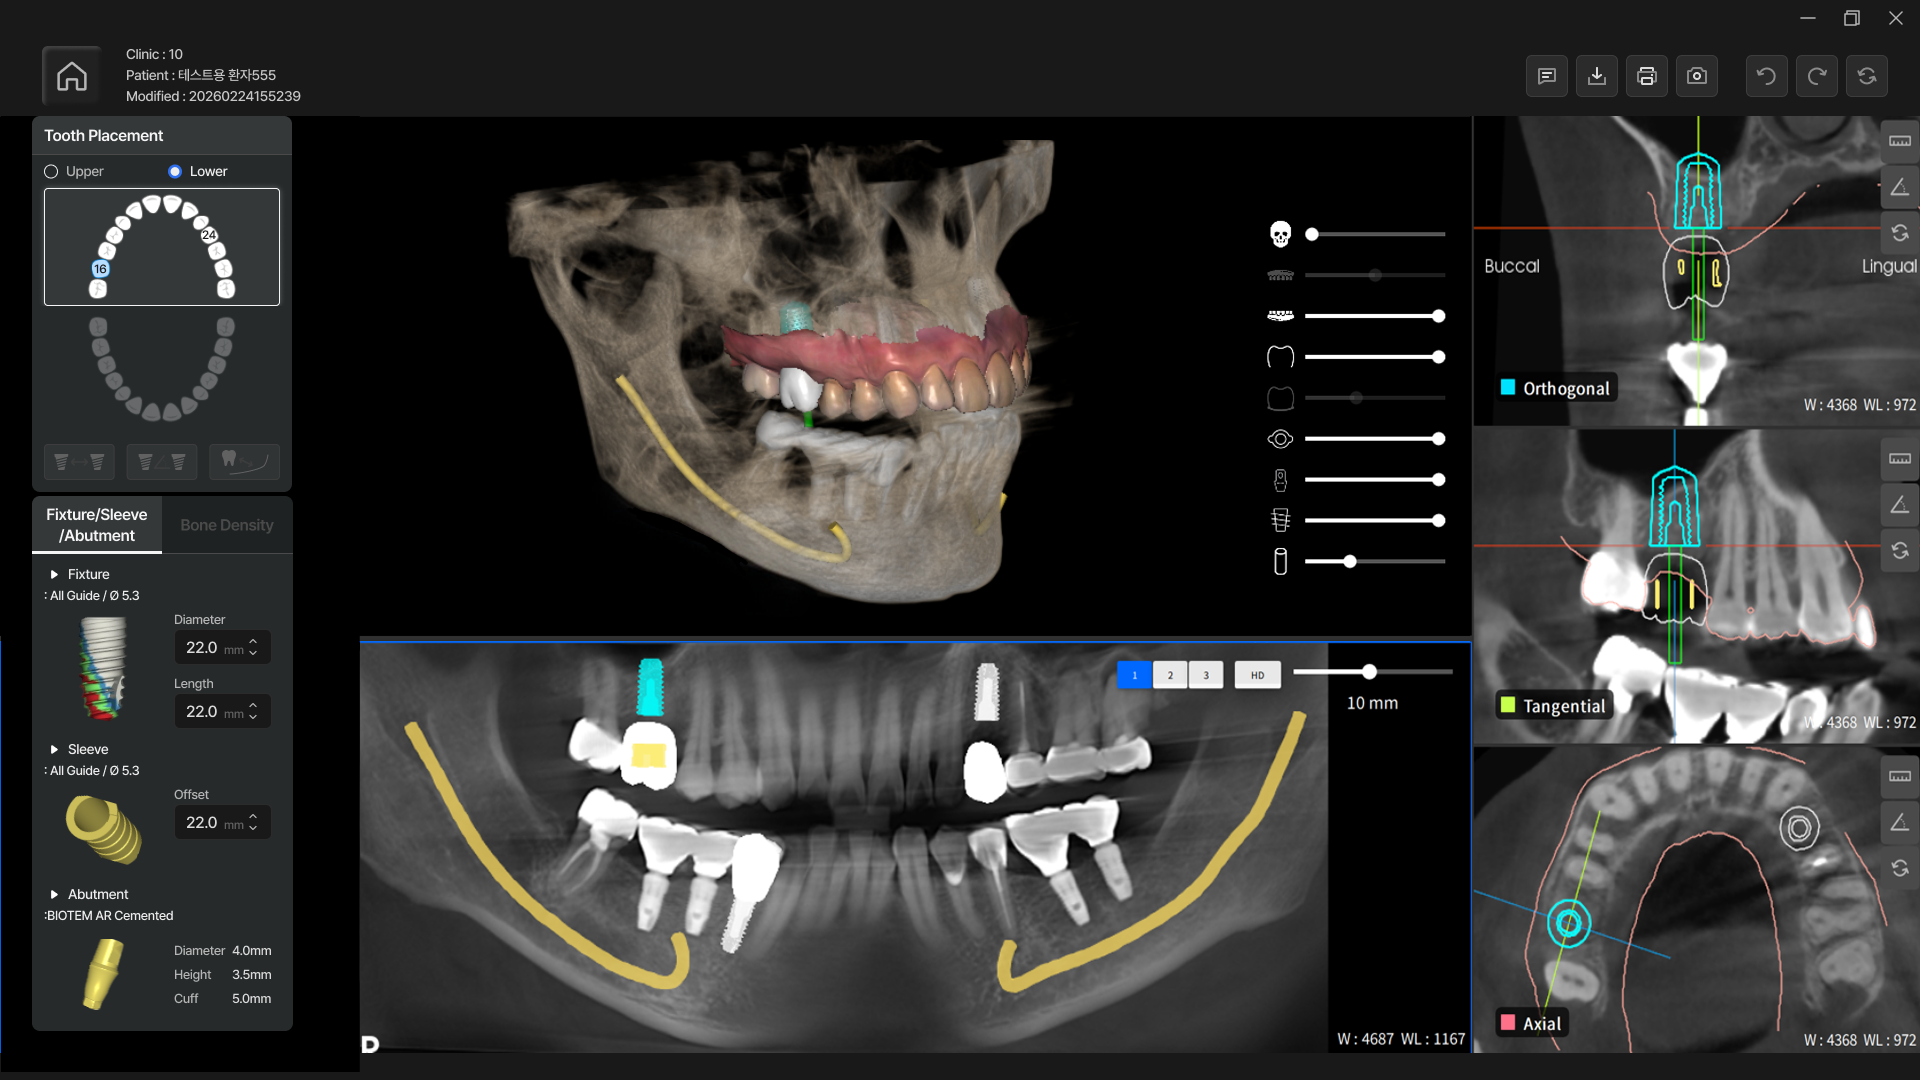This screenshot has width=1920, height=1080.
Task: Decrease the fixture Length value
Action: click(x=253, y=717)
